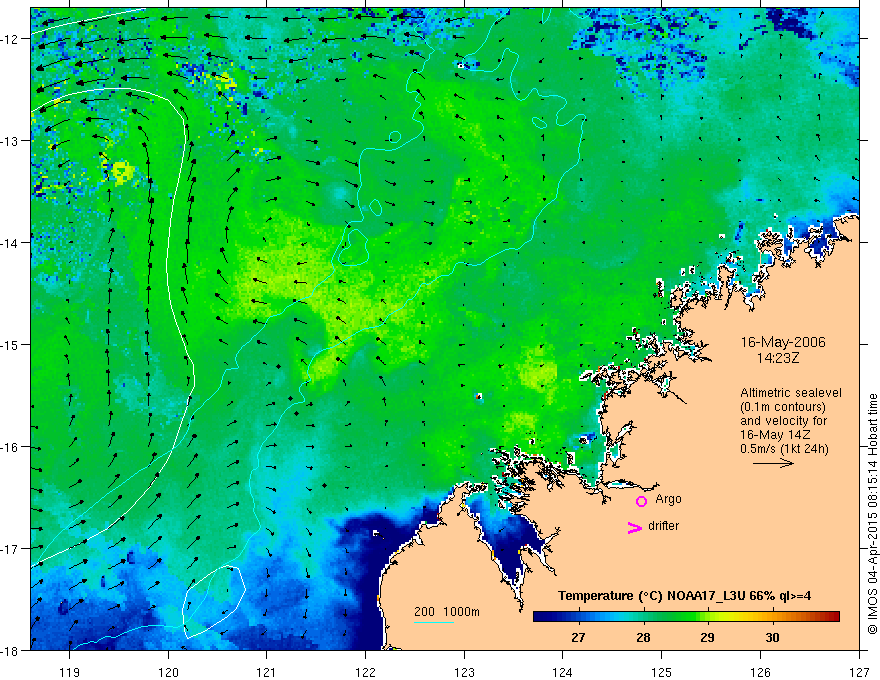Screen dimensions: 880x680
Task: Click the temperature color bar
Action: click(x=686, y=617)
